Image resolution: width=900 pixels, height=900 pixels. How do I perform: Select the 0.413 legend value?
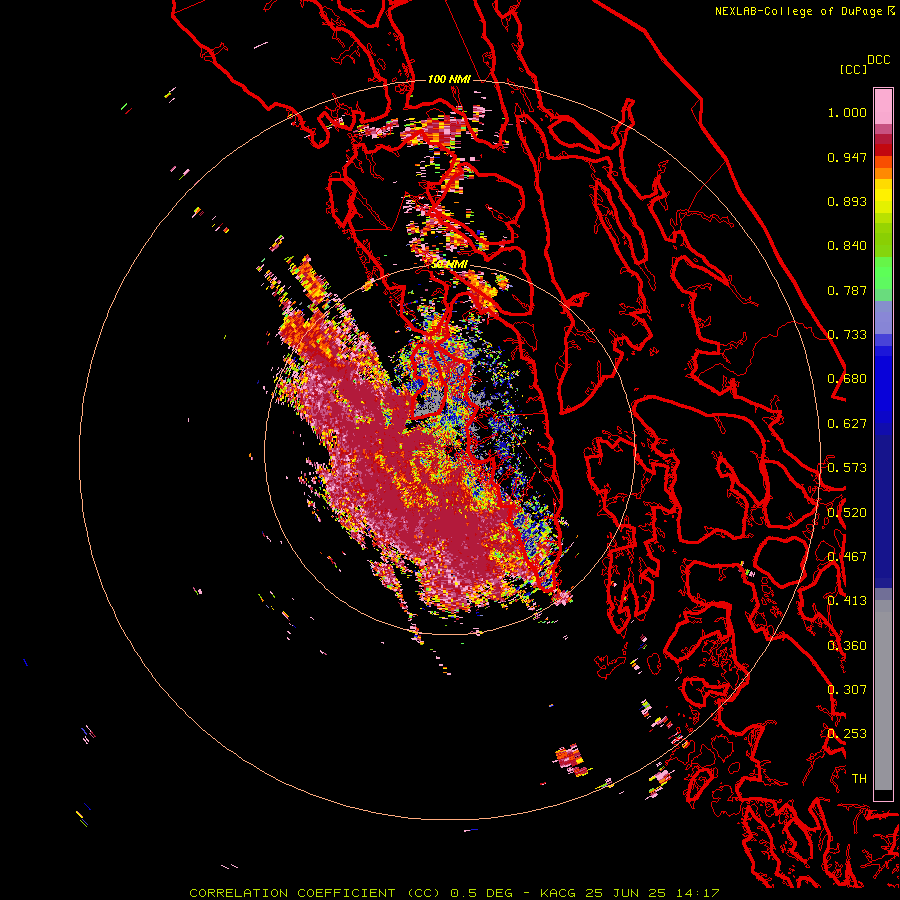[x=847, y=601]
